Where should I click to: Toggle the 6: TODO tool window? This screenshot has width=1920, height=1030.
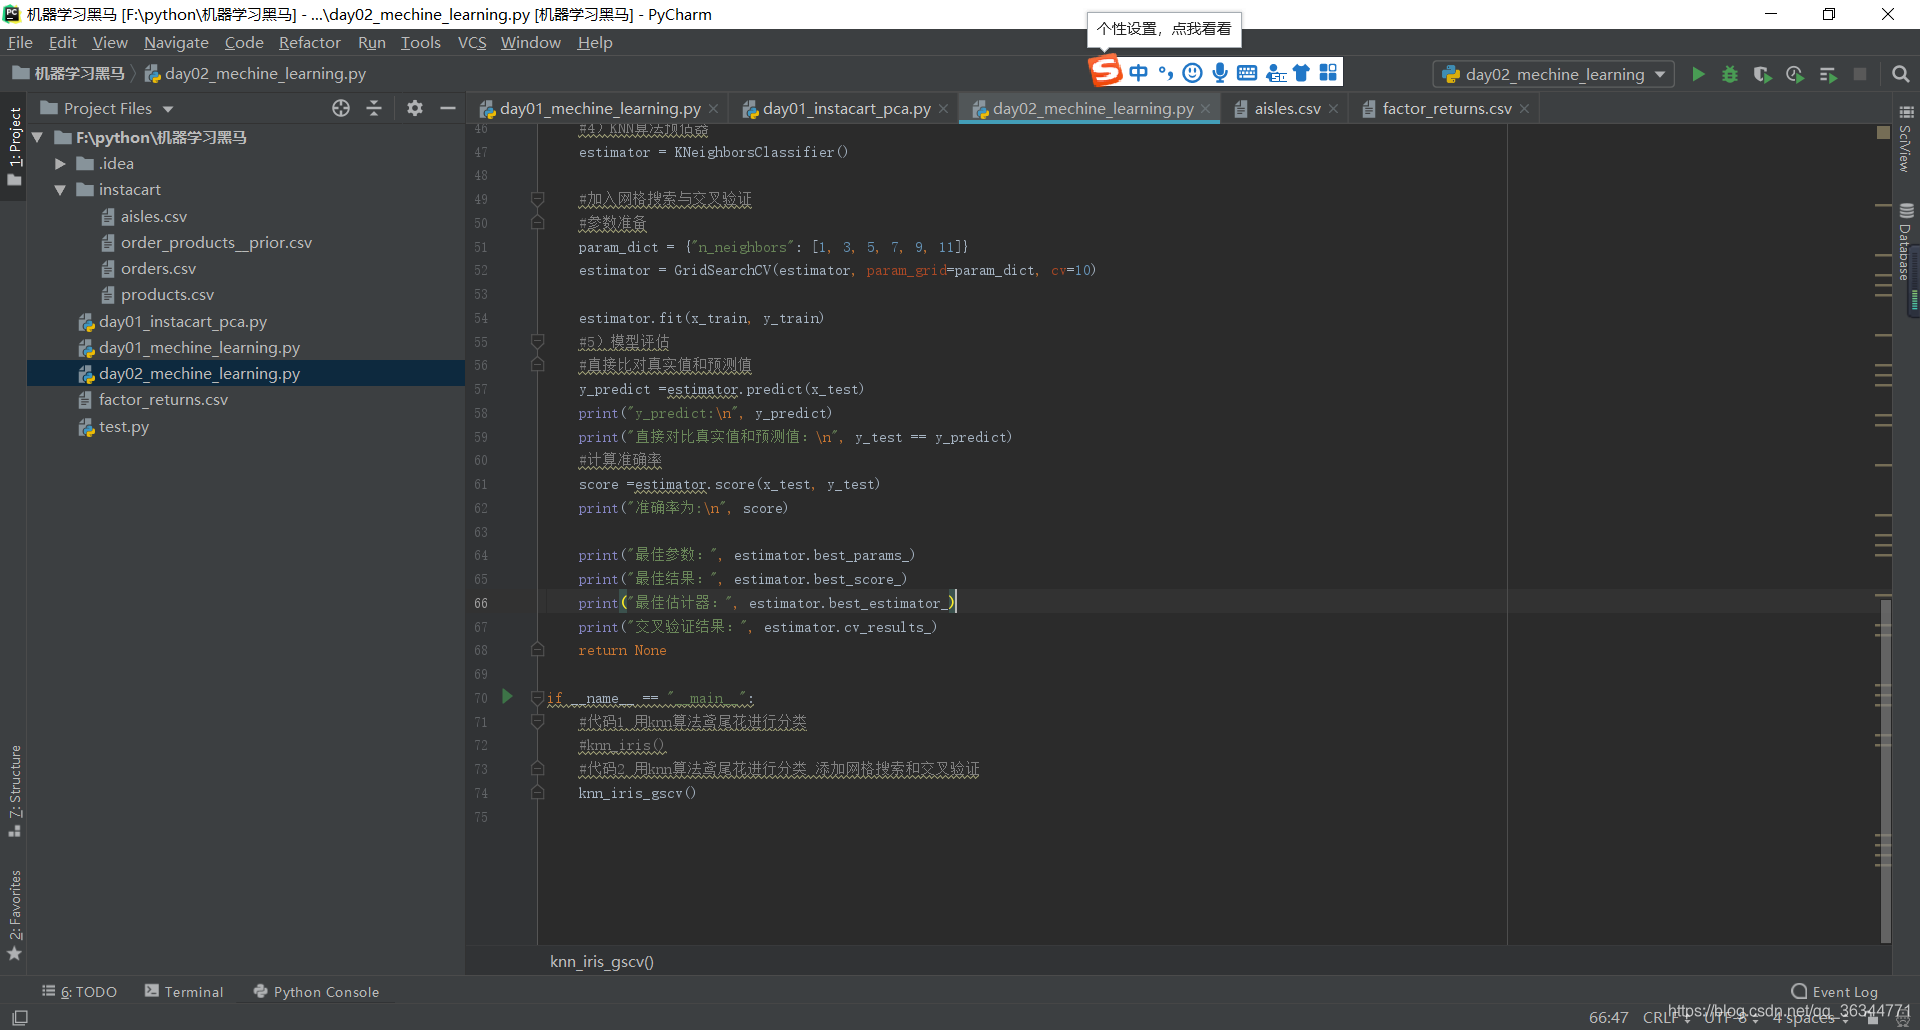[79, 992]
